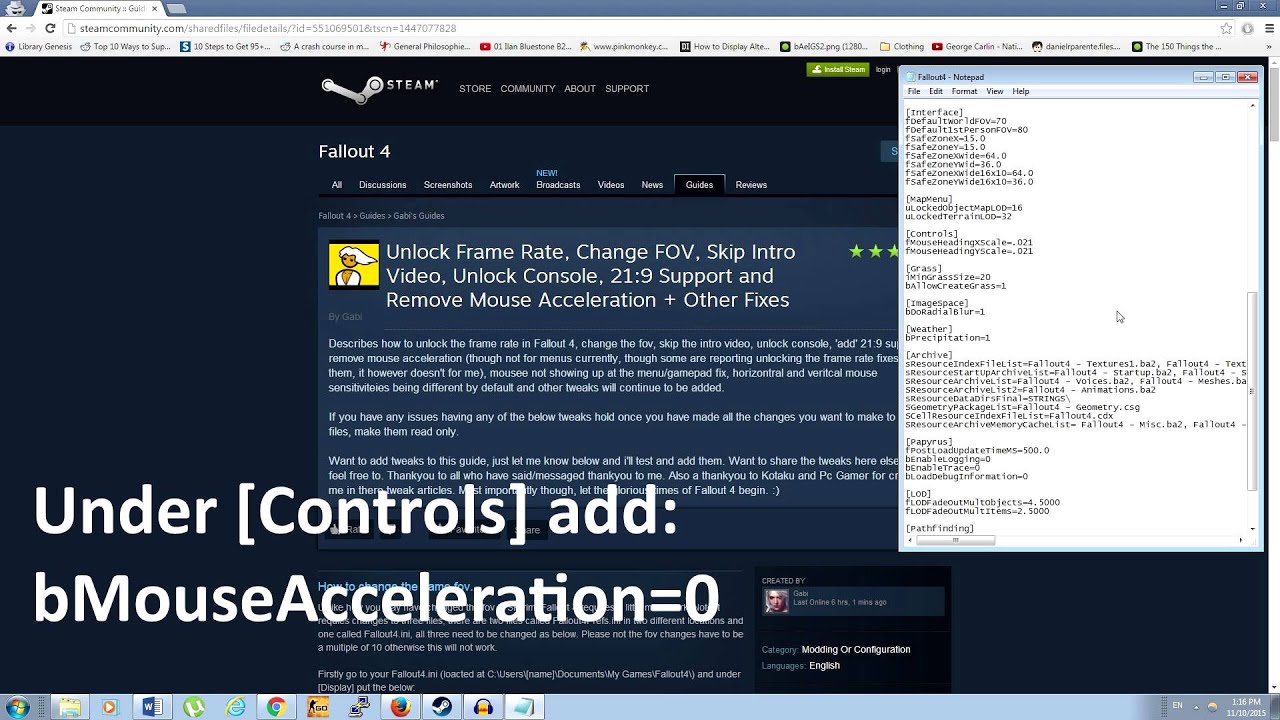
Task: Click Notepad scroll-down arrow
Action: [1253, 529]
